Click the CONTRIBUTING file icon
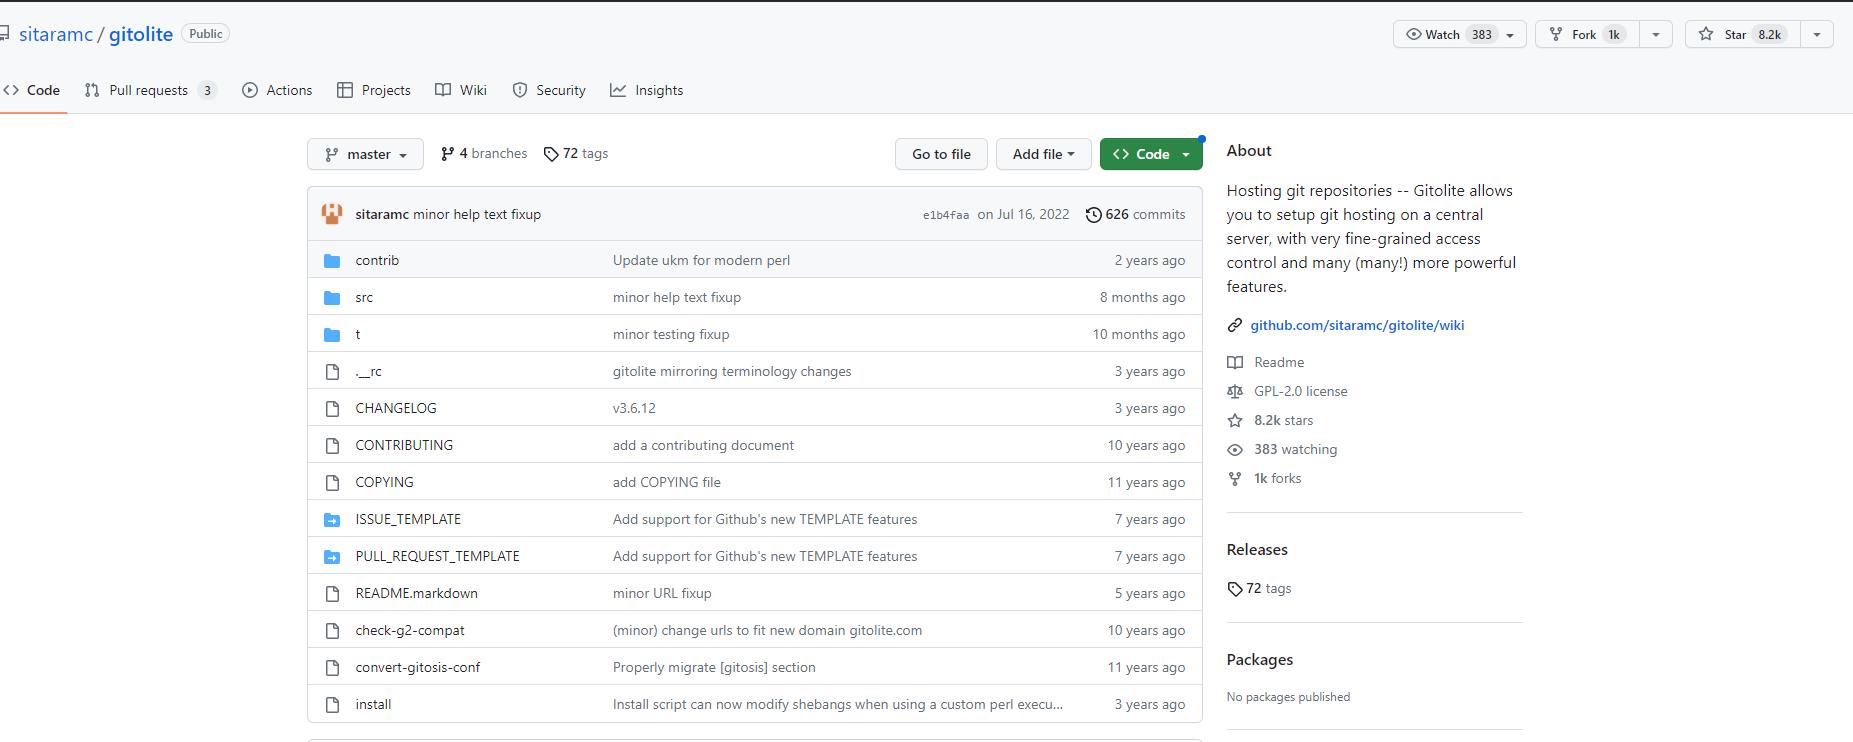The height and width of the screenshot is (742, 1853). [332, 446]
